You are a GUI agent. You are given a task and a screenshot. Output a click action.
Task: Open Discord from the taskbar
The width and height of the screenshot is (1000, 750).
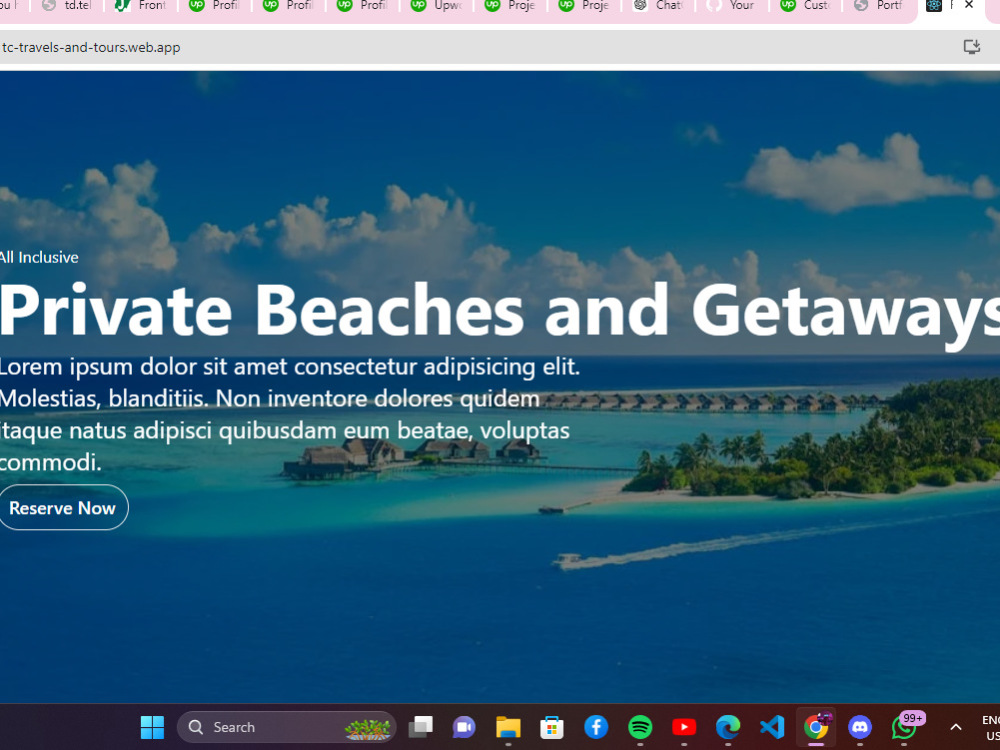860,727
